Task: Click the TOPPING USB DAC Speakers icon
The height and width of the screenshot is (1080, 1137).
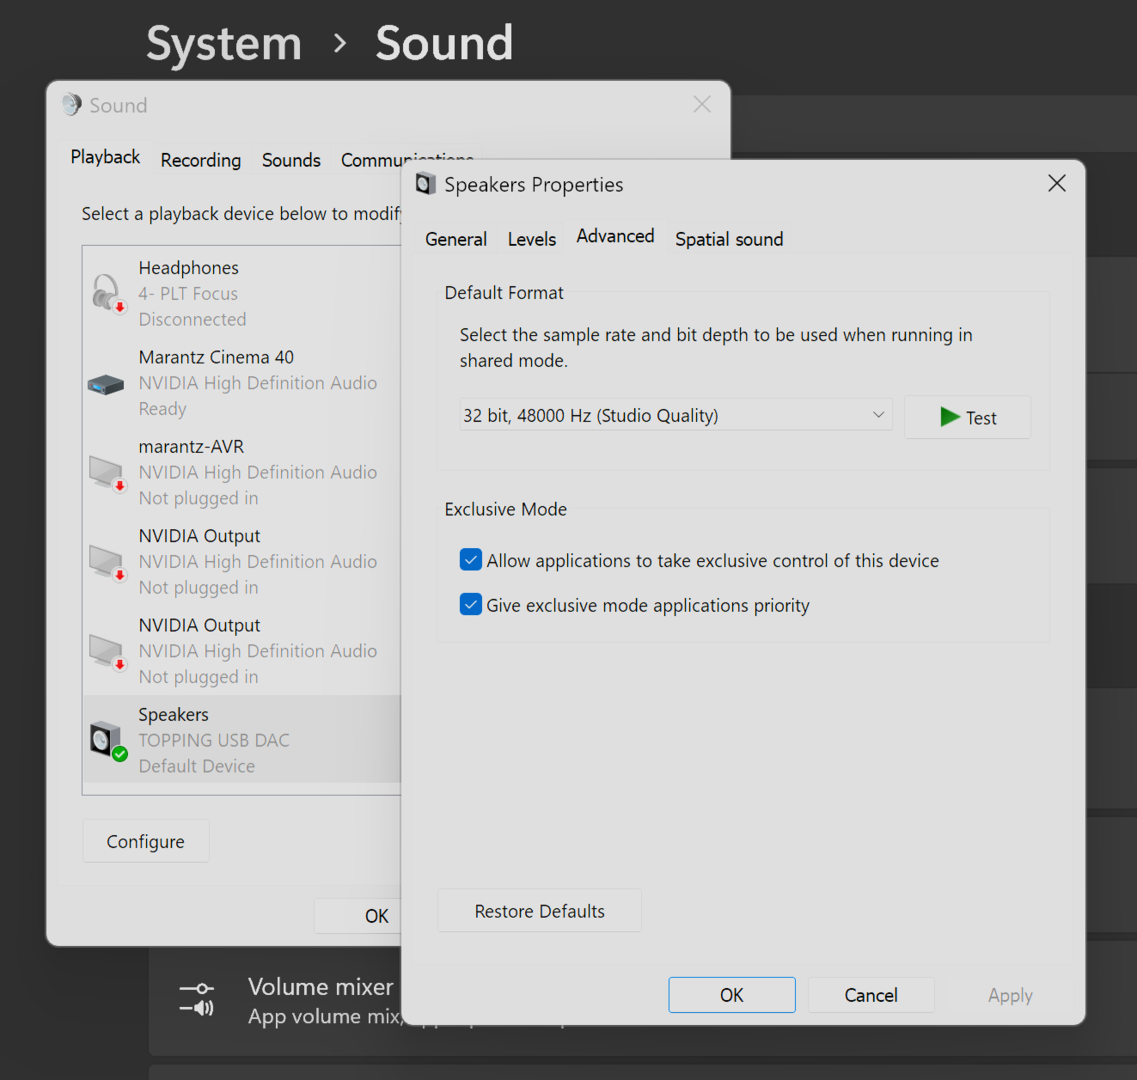Action: click(107, 740)
